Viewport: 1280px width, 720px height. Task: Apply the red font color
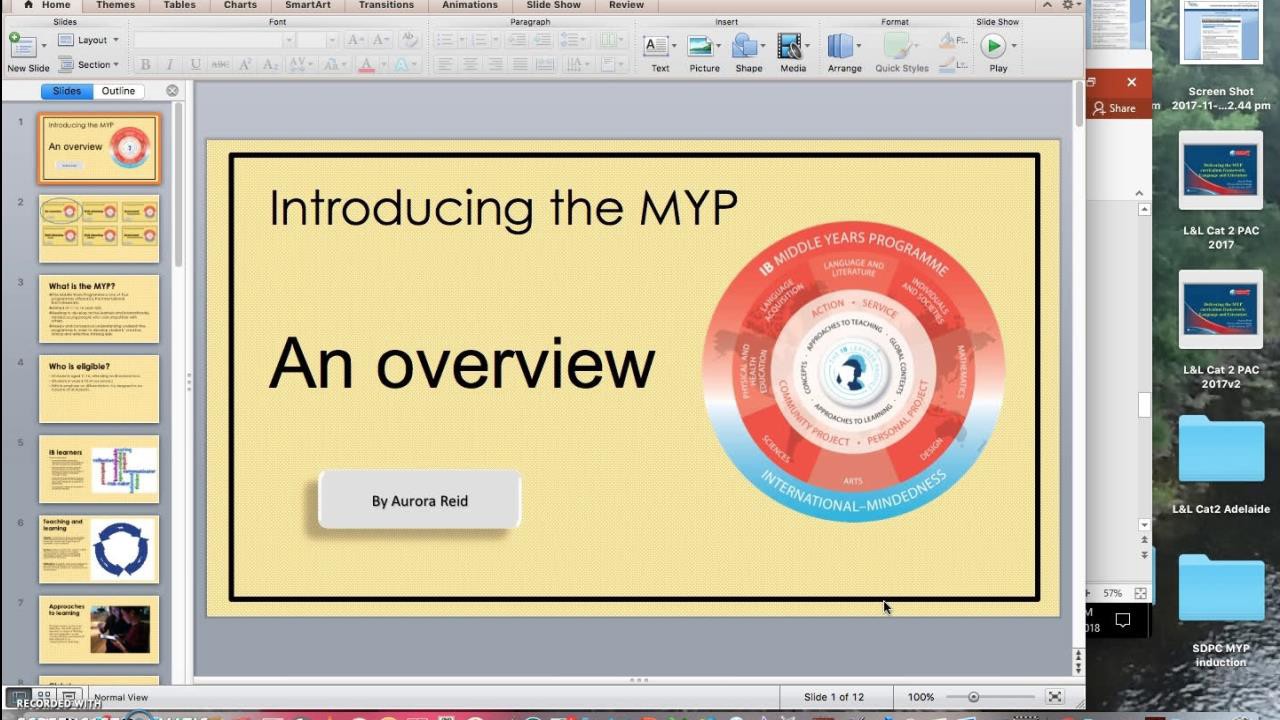pyautogui.click(x=366, y=65)
